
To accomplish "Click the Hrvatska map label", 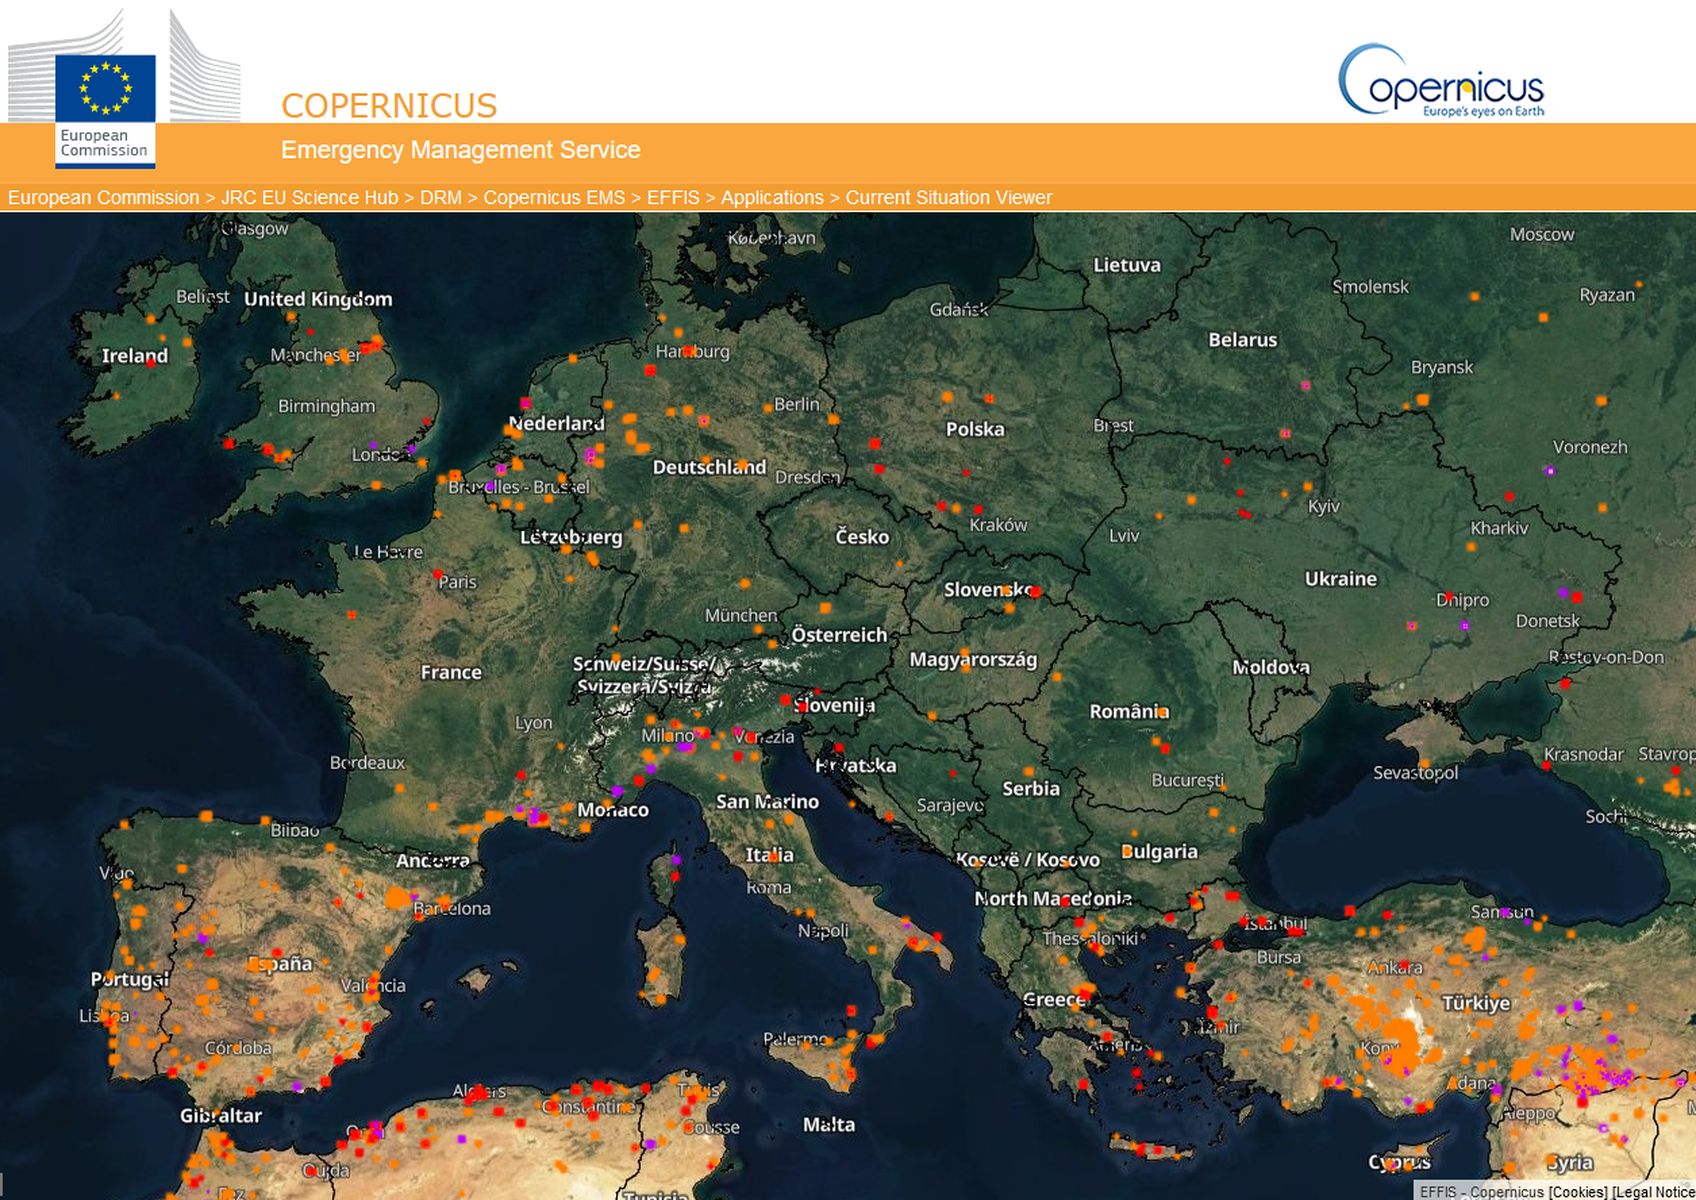I will coord(855,766).
